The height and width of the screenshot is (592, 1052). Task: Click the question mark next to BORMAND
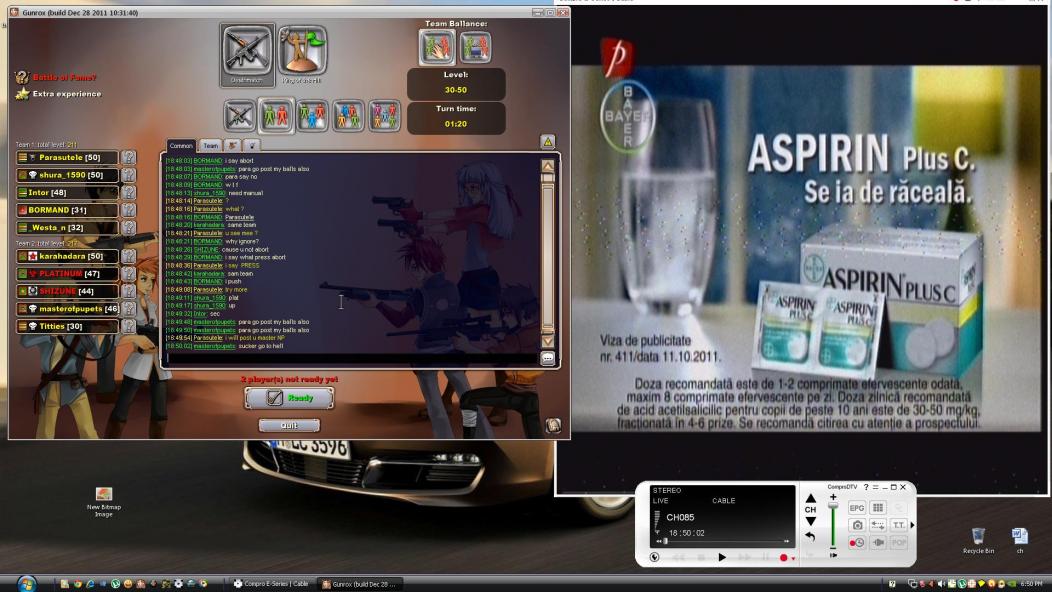coord(129,210)
